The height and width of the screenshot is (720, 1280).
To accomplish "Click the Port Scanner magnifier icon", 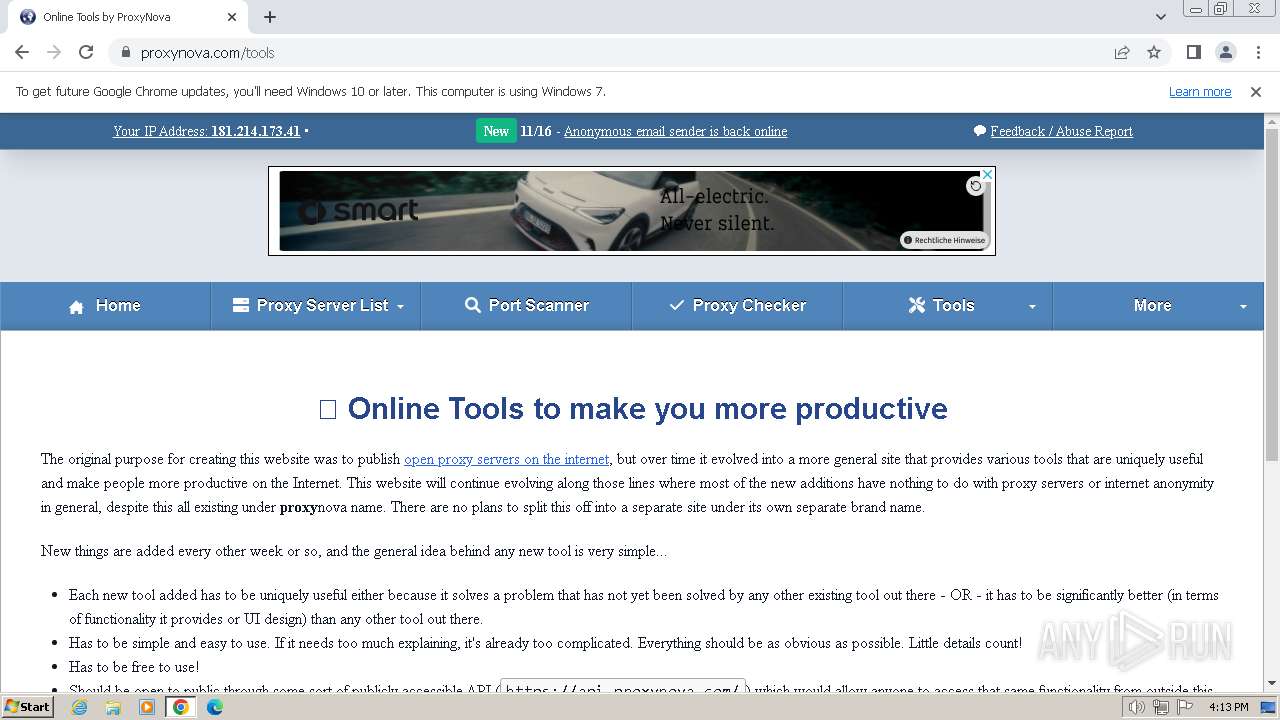I will coord(473,305).
